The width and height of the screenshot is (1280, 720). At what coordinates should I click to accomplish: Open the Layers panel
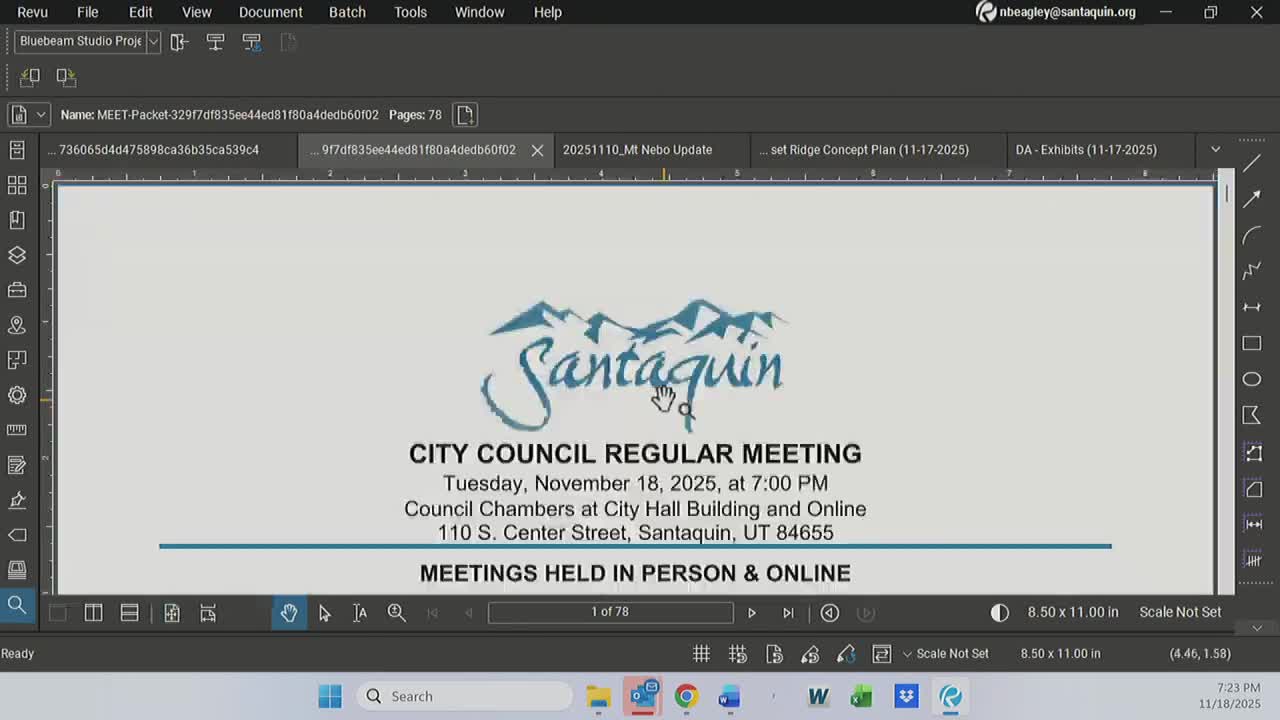click(x=16, y=255)
